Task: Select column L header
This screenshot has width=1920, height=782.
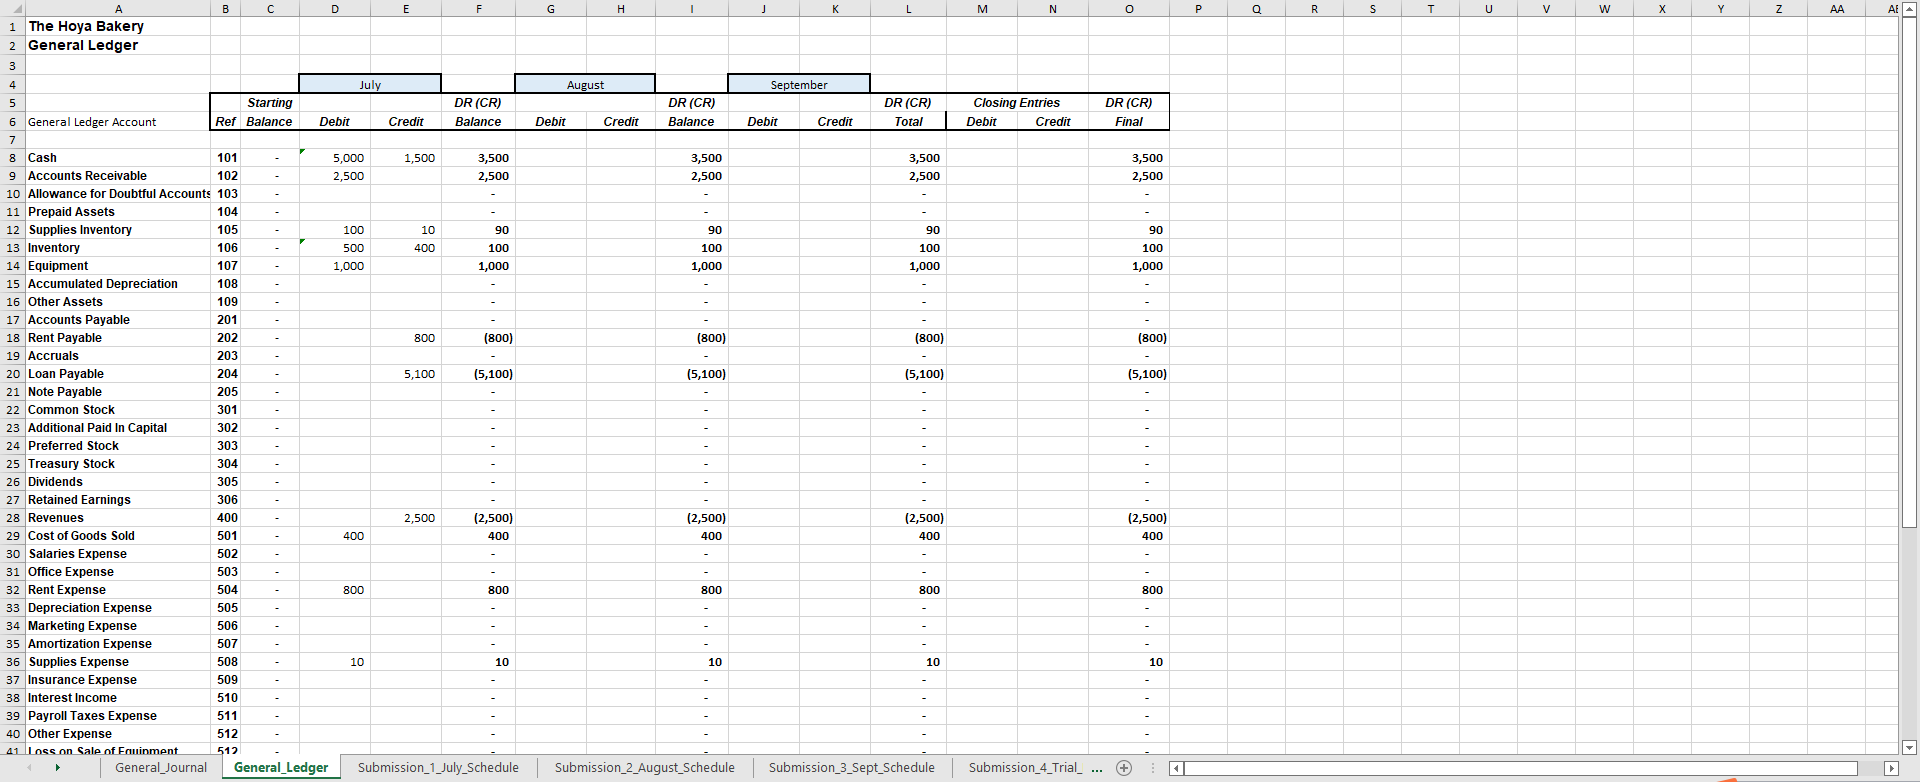Action: click(x=908, y=9)
